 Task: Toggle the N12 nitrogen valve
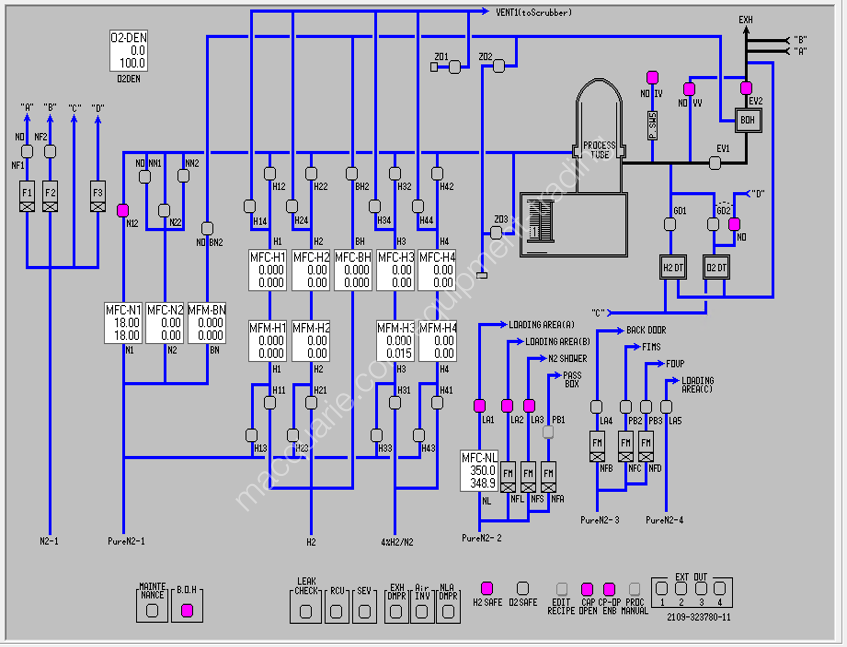coord(123,210)
